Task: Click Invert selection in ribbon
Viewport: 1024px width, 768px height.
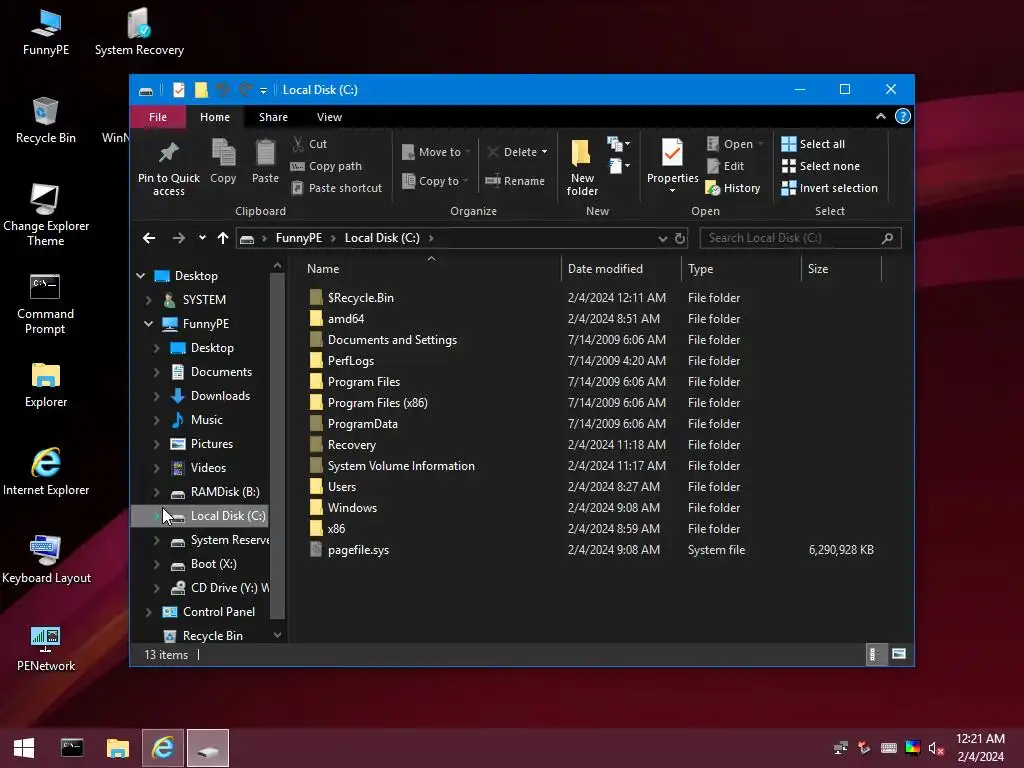Action: [x=829, y=188]
